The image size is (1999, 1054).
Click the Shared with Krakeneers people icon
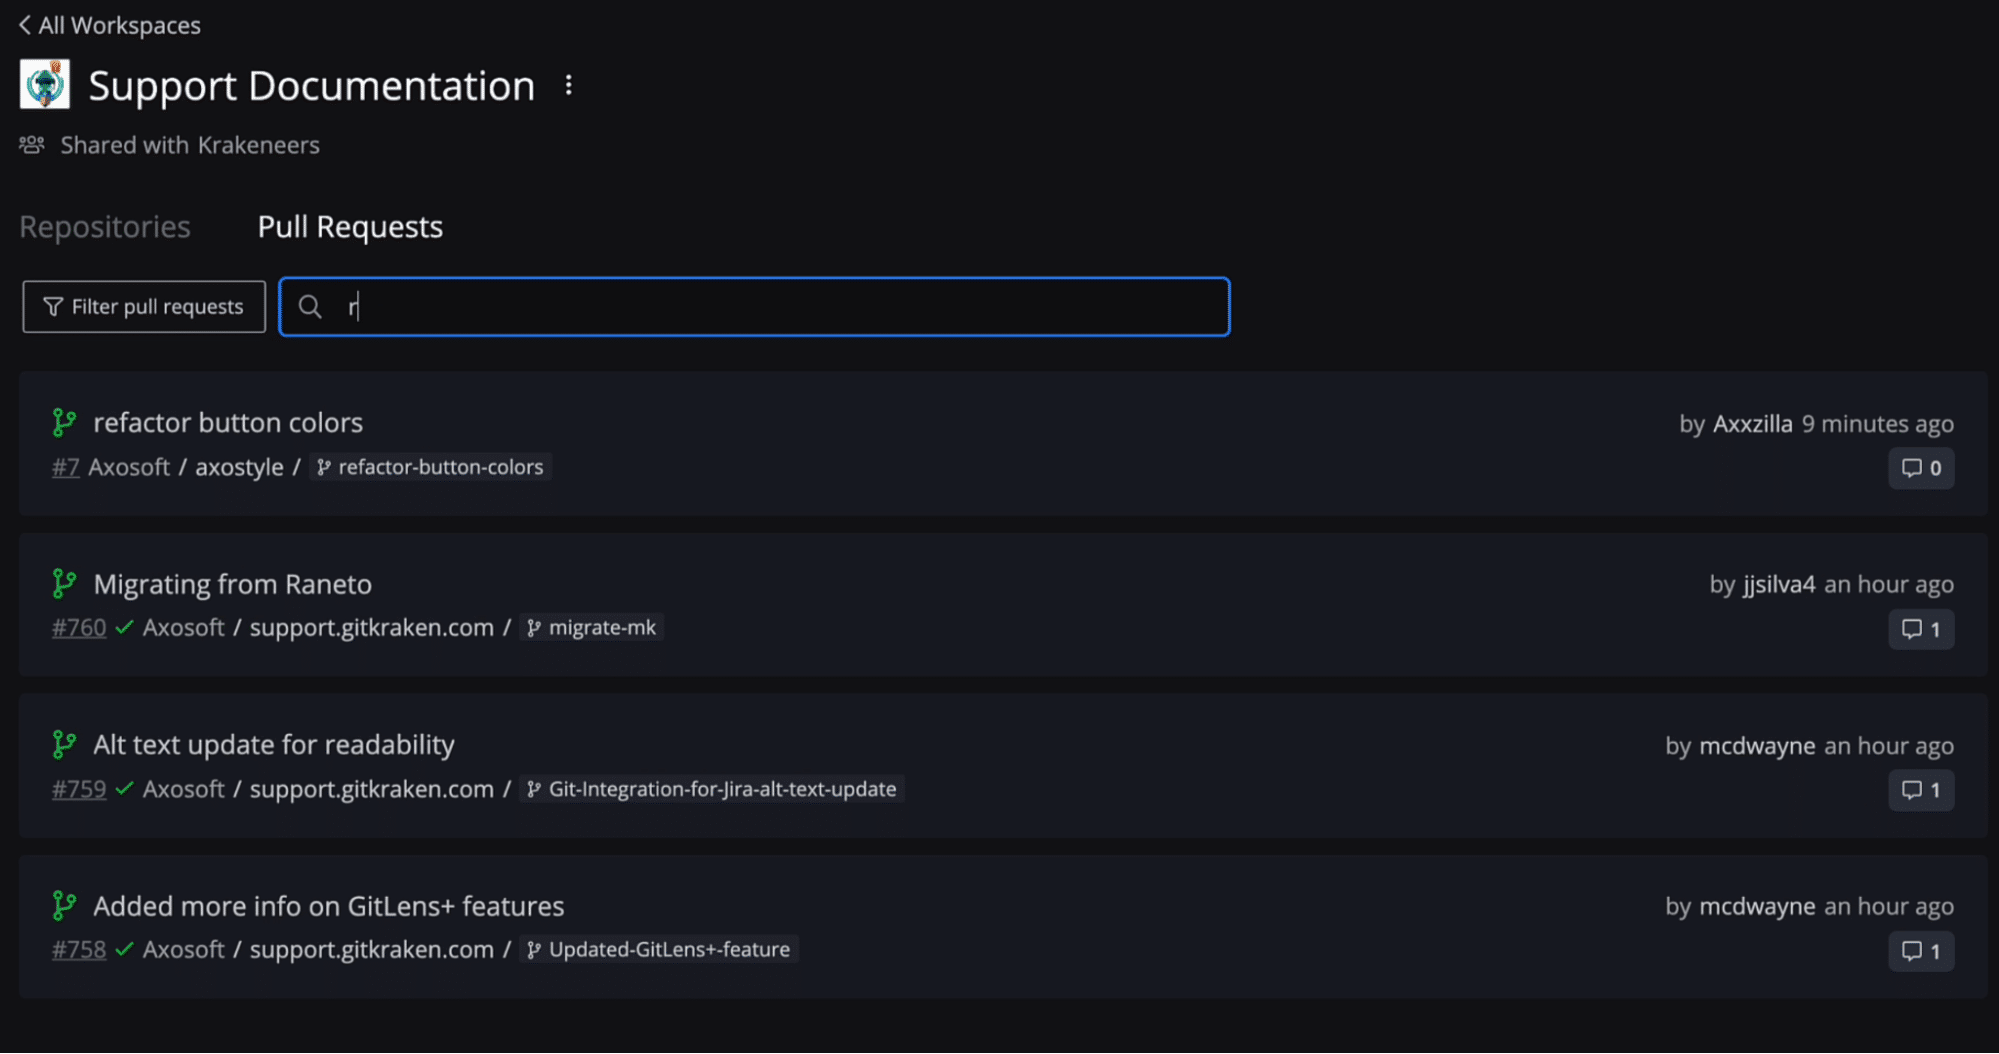[x=31, y=145]
